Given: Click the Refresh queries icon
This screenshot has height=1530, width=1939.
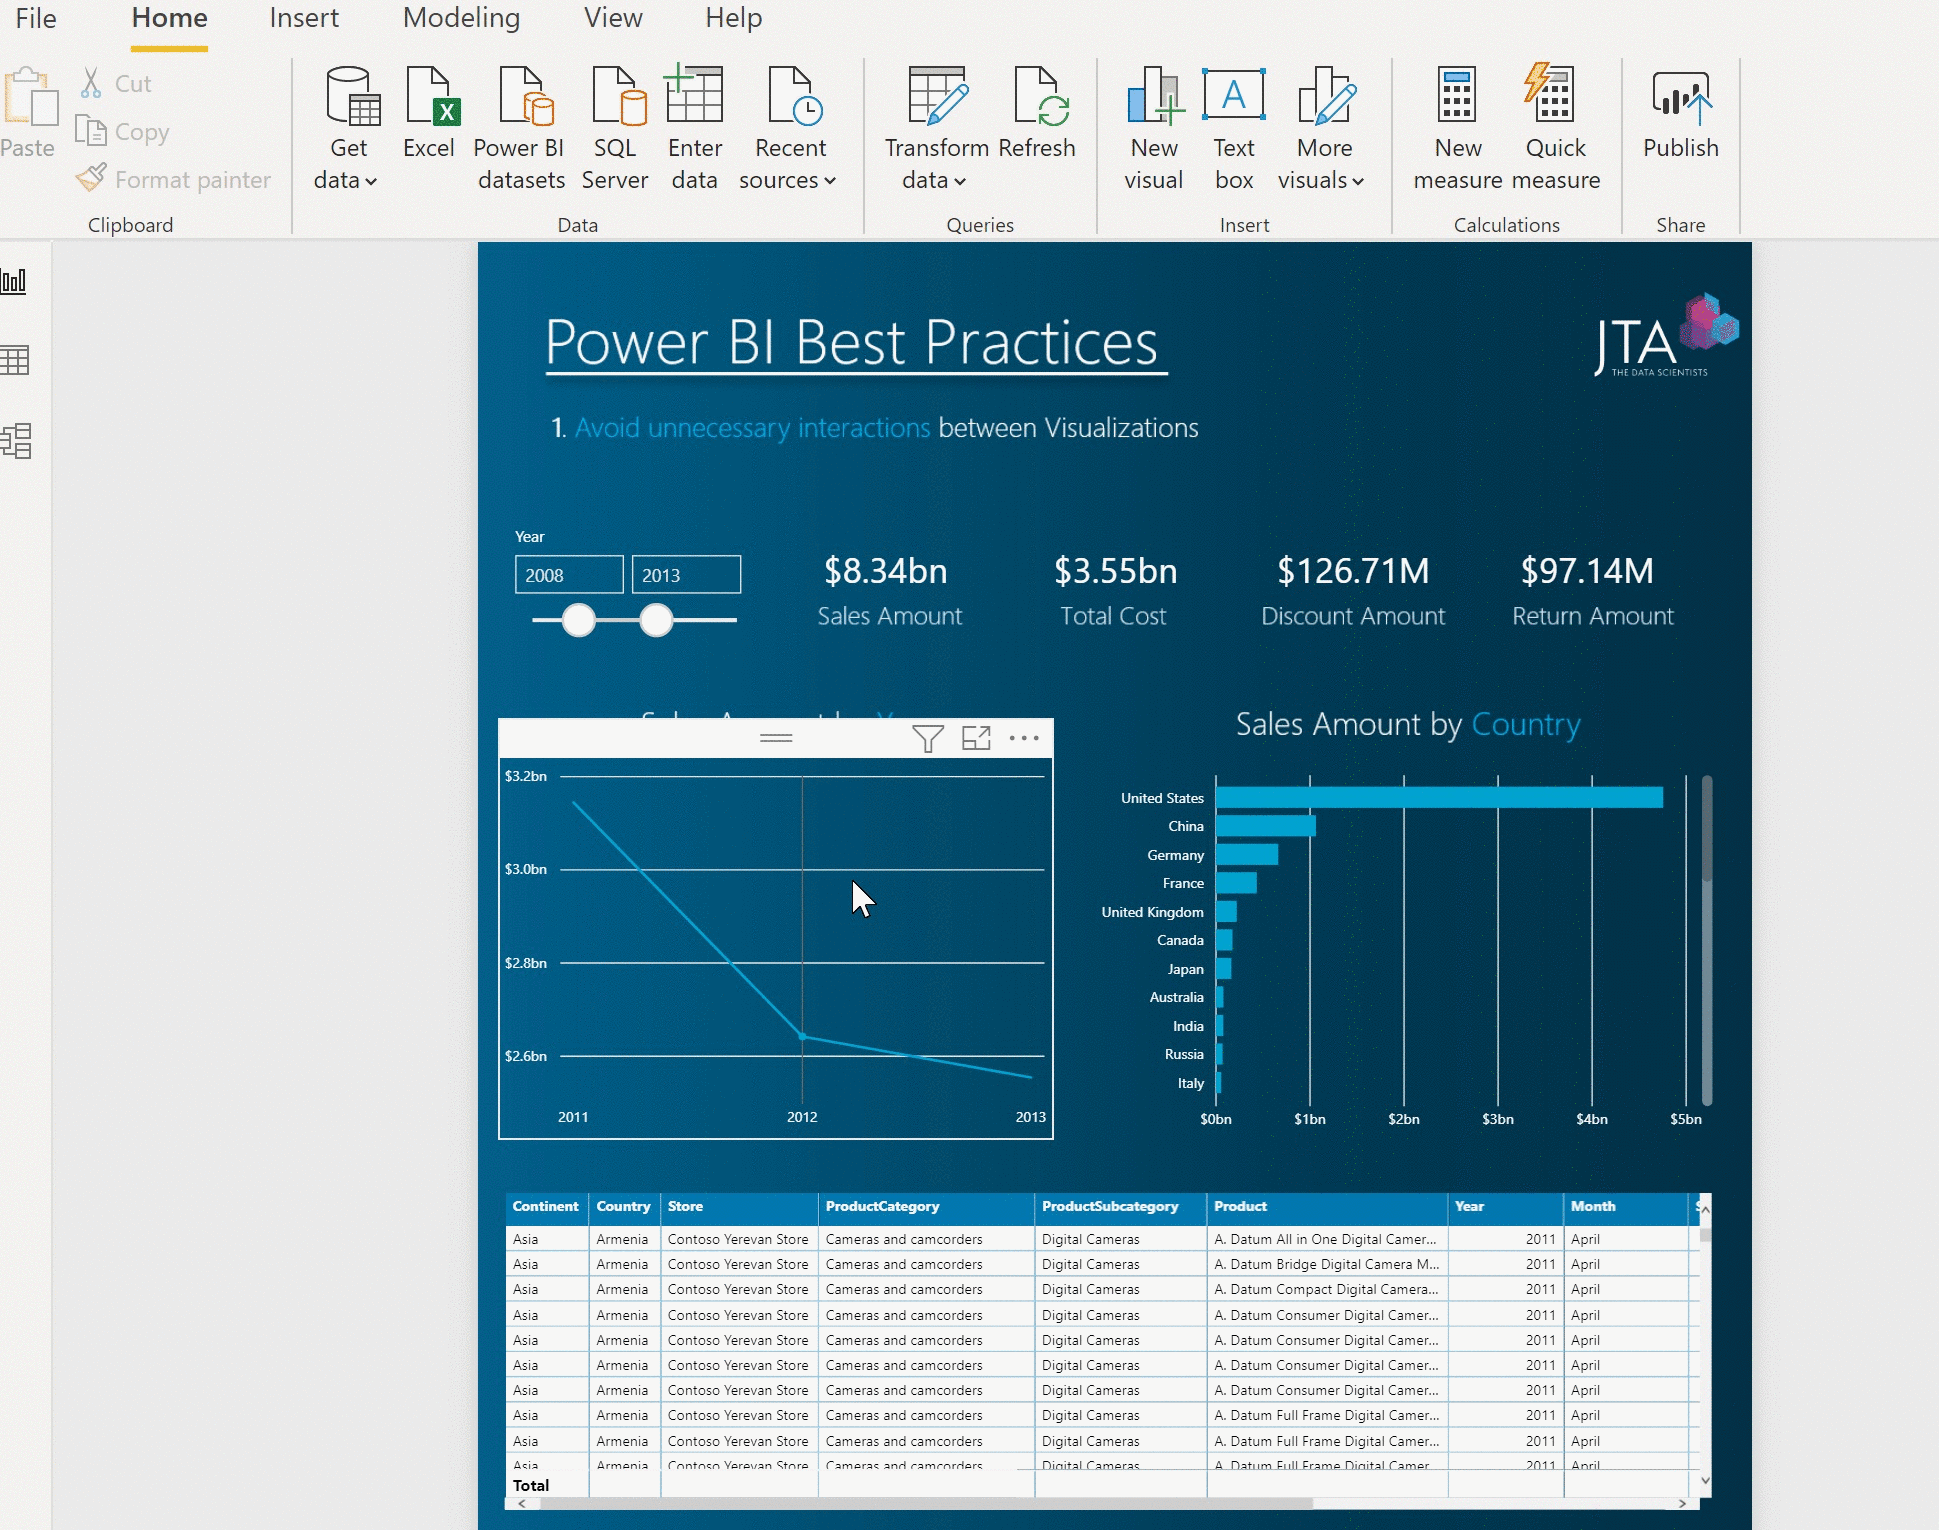Looking at the screenshot, I should point(1037,113).
